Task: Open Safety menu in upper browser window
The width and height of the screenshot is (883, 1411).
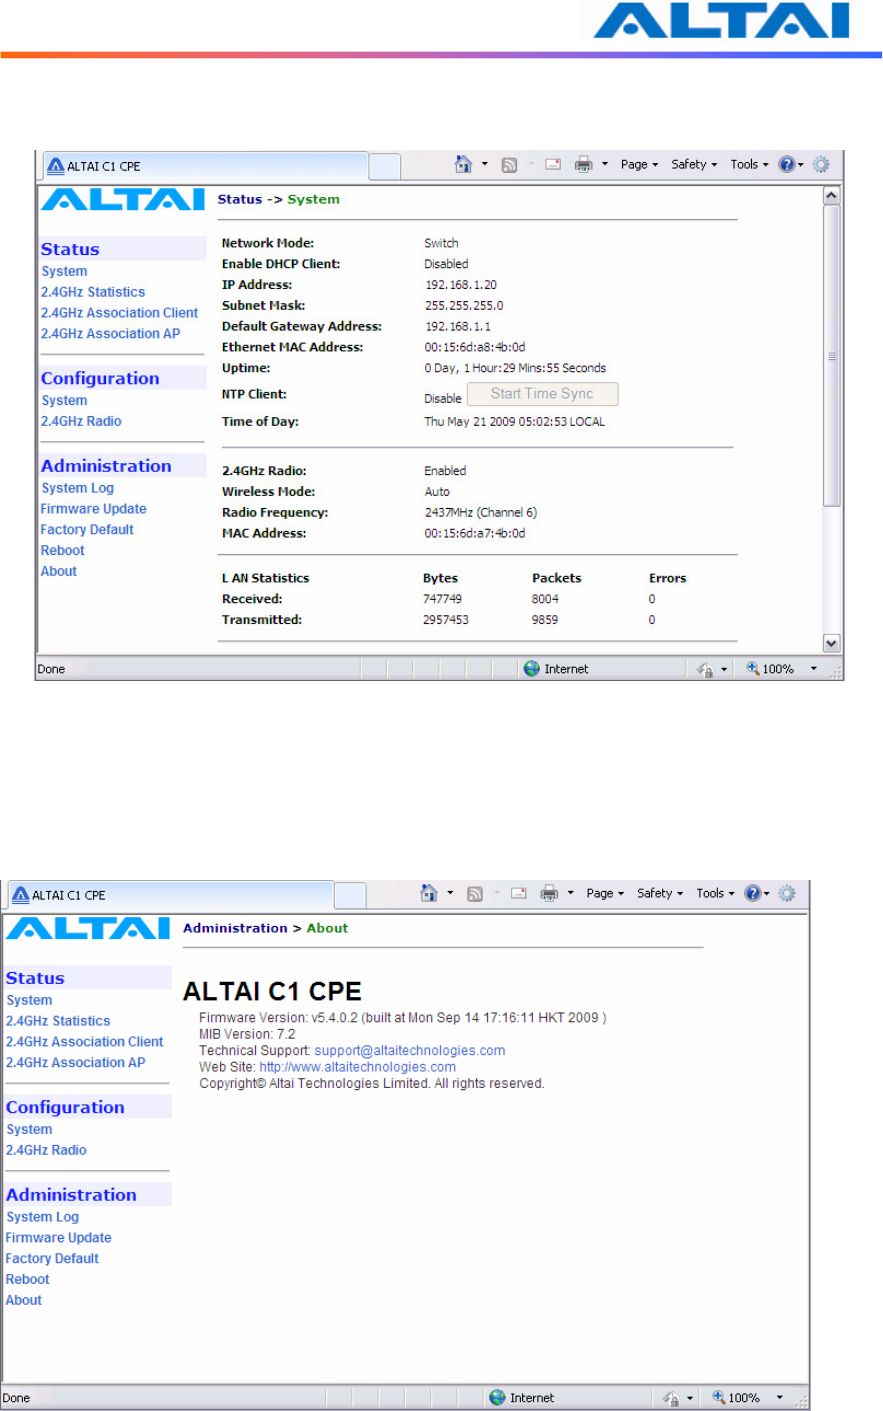Action: (694, 164)
